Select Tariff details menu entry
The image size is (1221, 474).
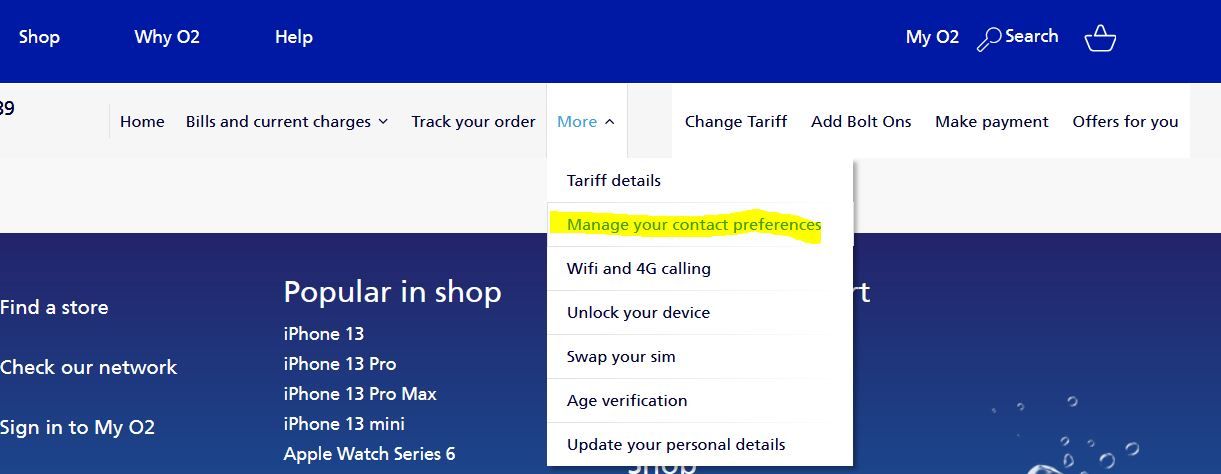[x=614, y=181]
